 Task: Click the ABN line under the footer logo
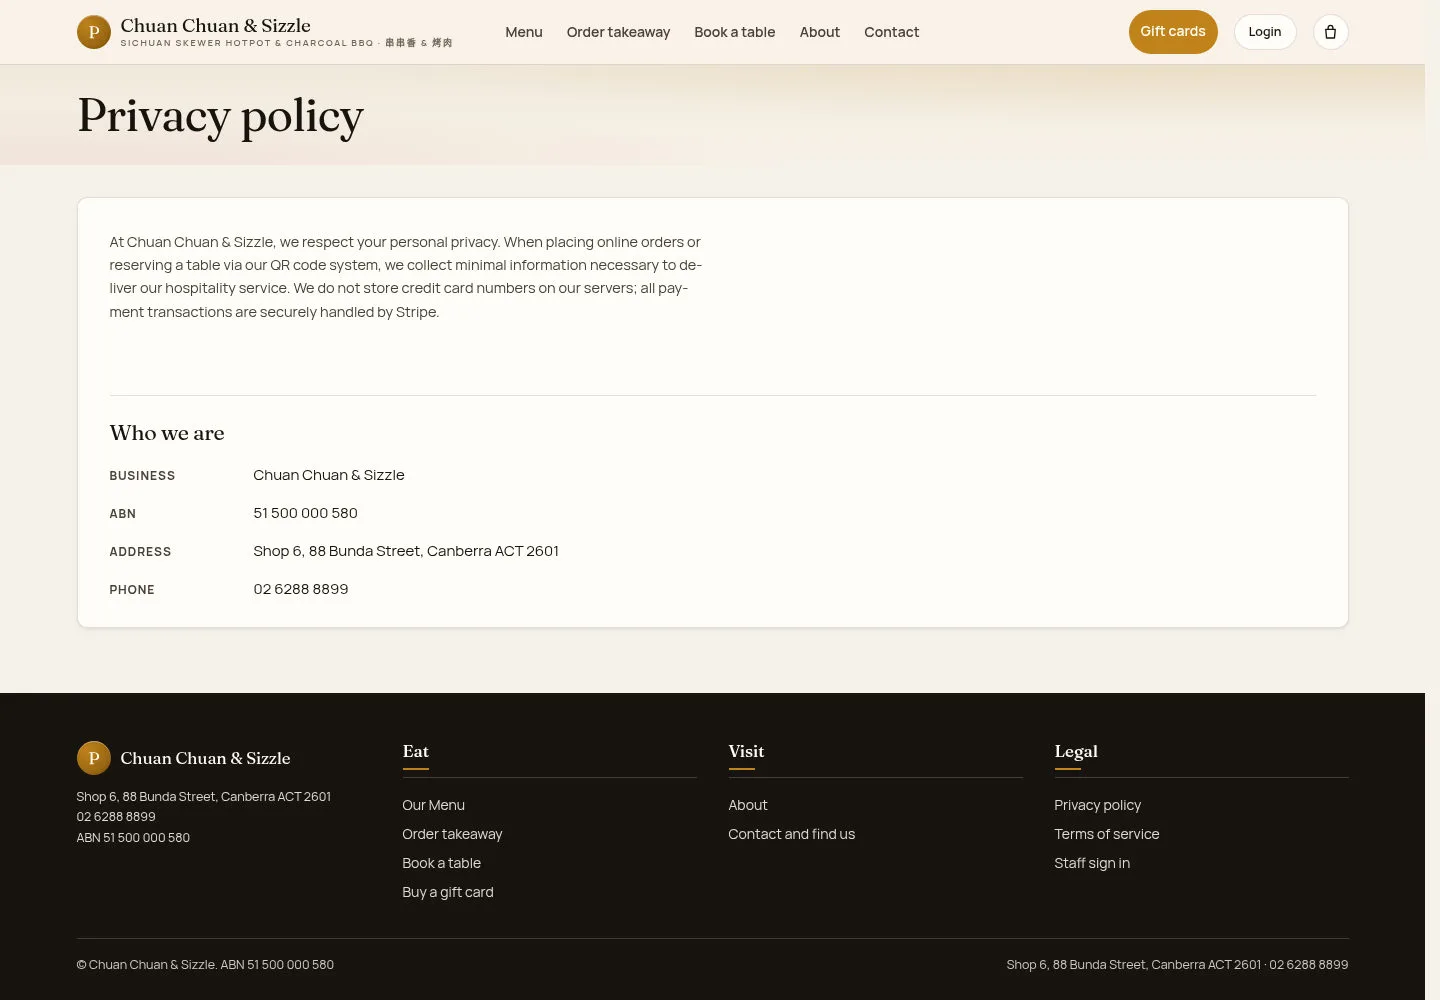(133, 838)
